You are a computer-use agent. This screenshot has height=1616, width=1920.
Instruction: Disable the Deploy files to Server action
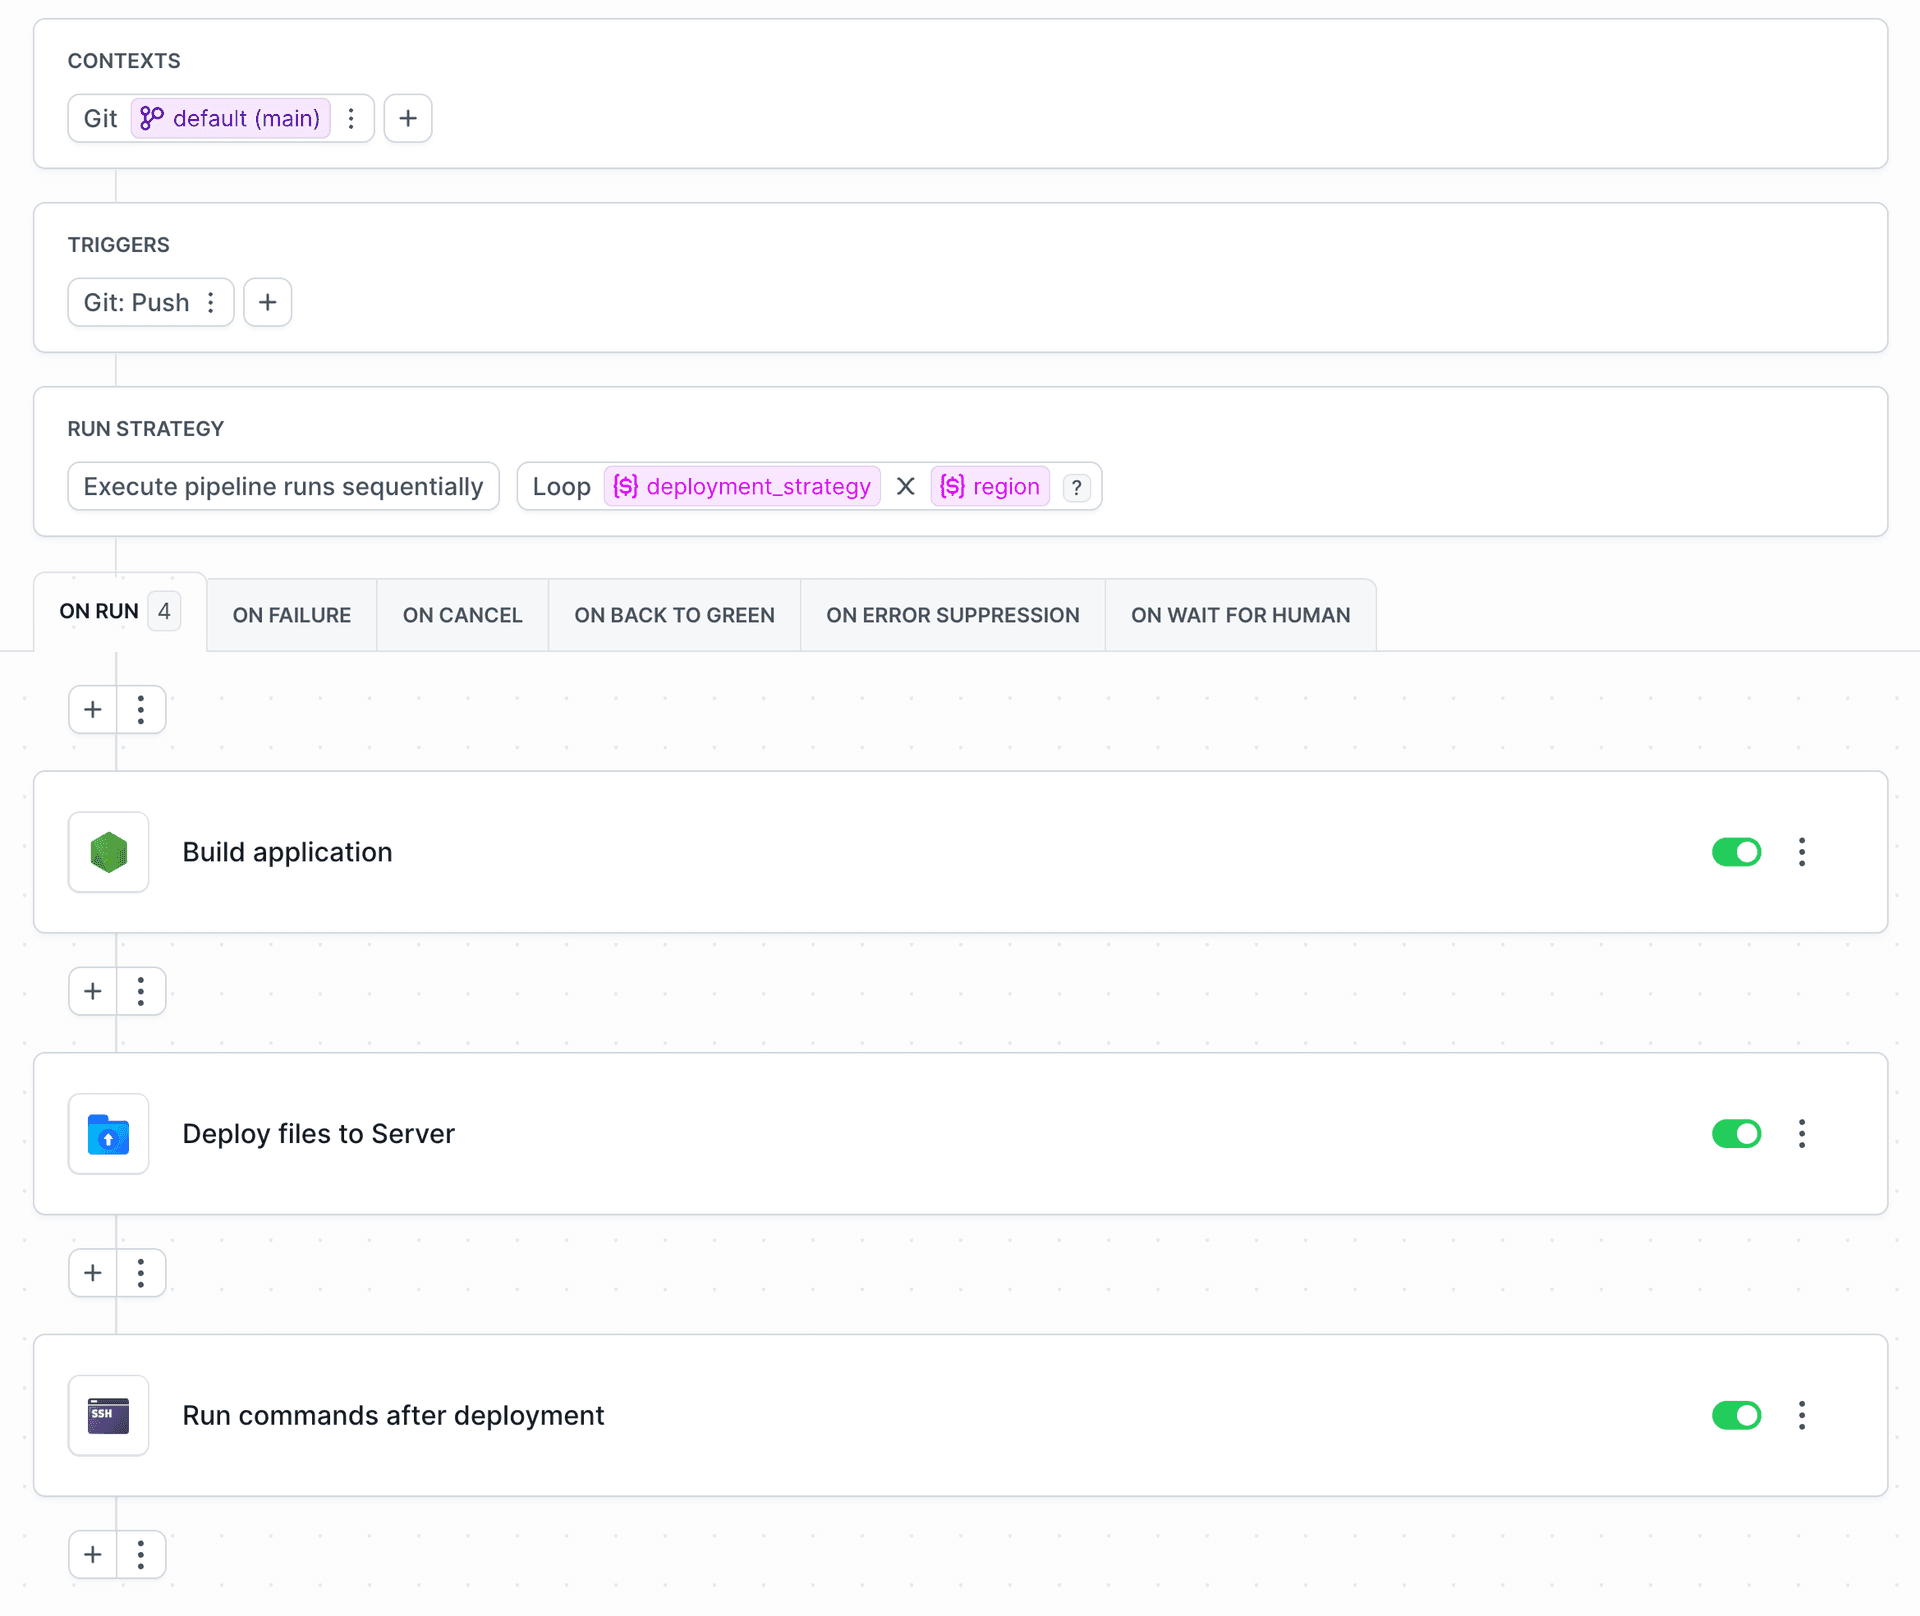[1737, 1134]
